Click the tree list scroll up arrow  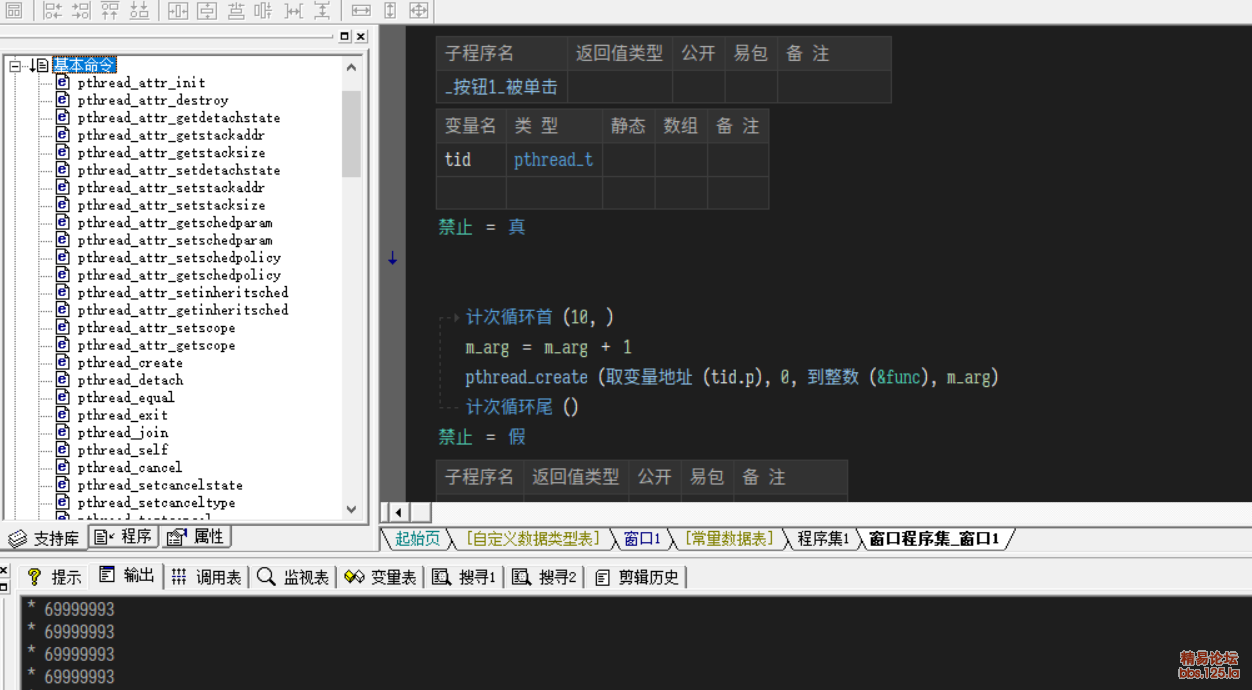tap(351, 68)
